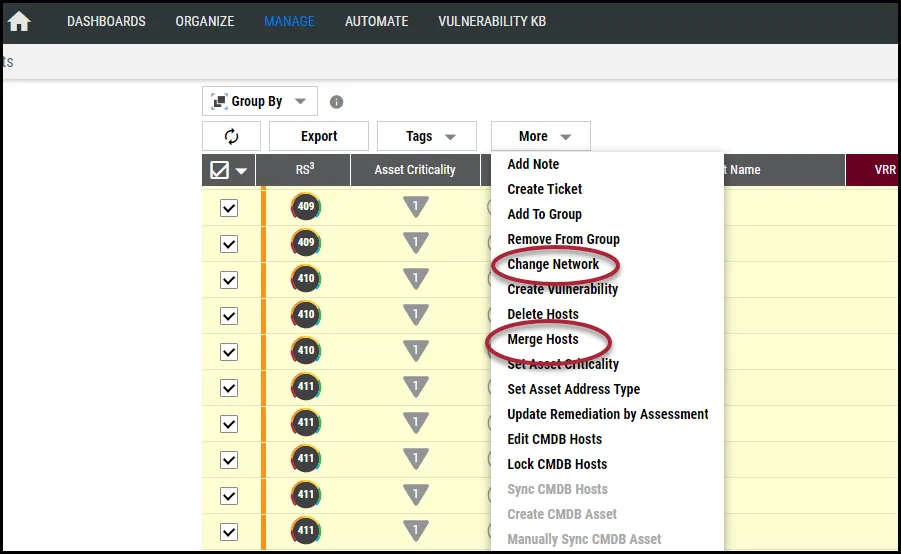Sort by Asset Criticality column header
This screenshot has height=554, width=901.
[415, 170]
